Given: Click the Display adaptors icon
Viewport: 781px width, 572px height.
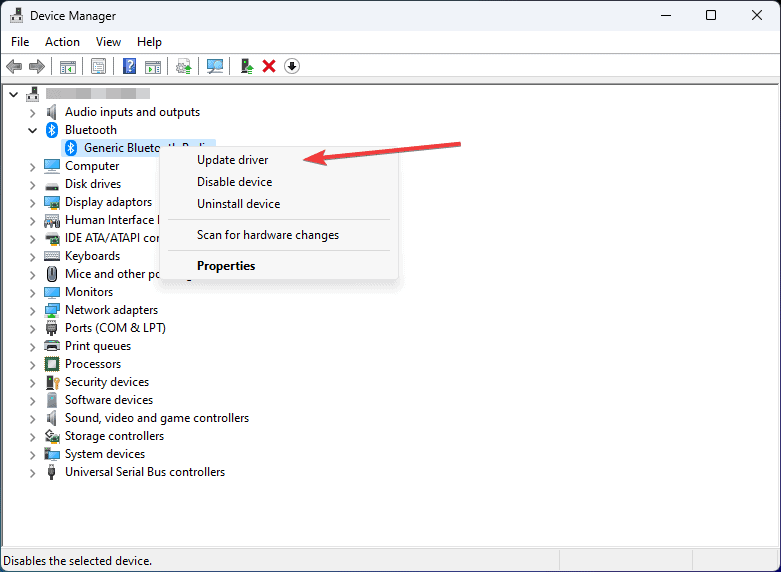Looking at the screenshot, I should (52, 202).
